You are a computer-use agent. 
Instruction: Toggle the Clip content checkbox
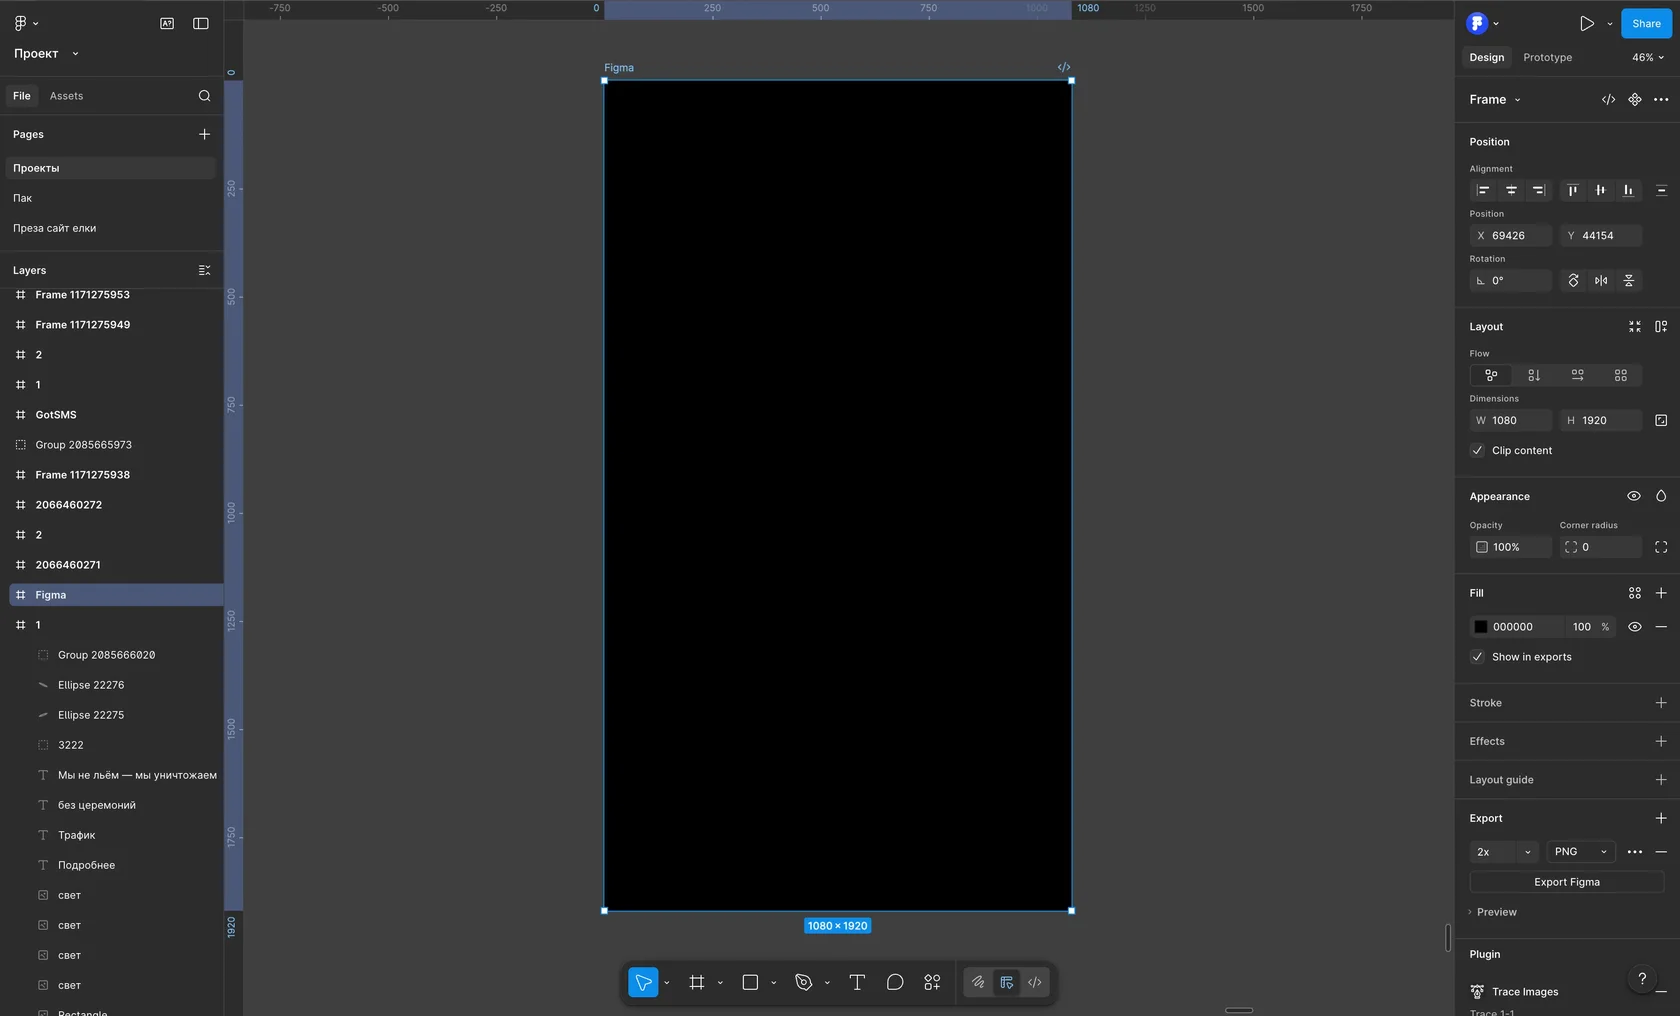click(1477, 450)
